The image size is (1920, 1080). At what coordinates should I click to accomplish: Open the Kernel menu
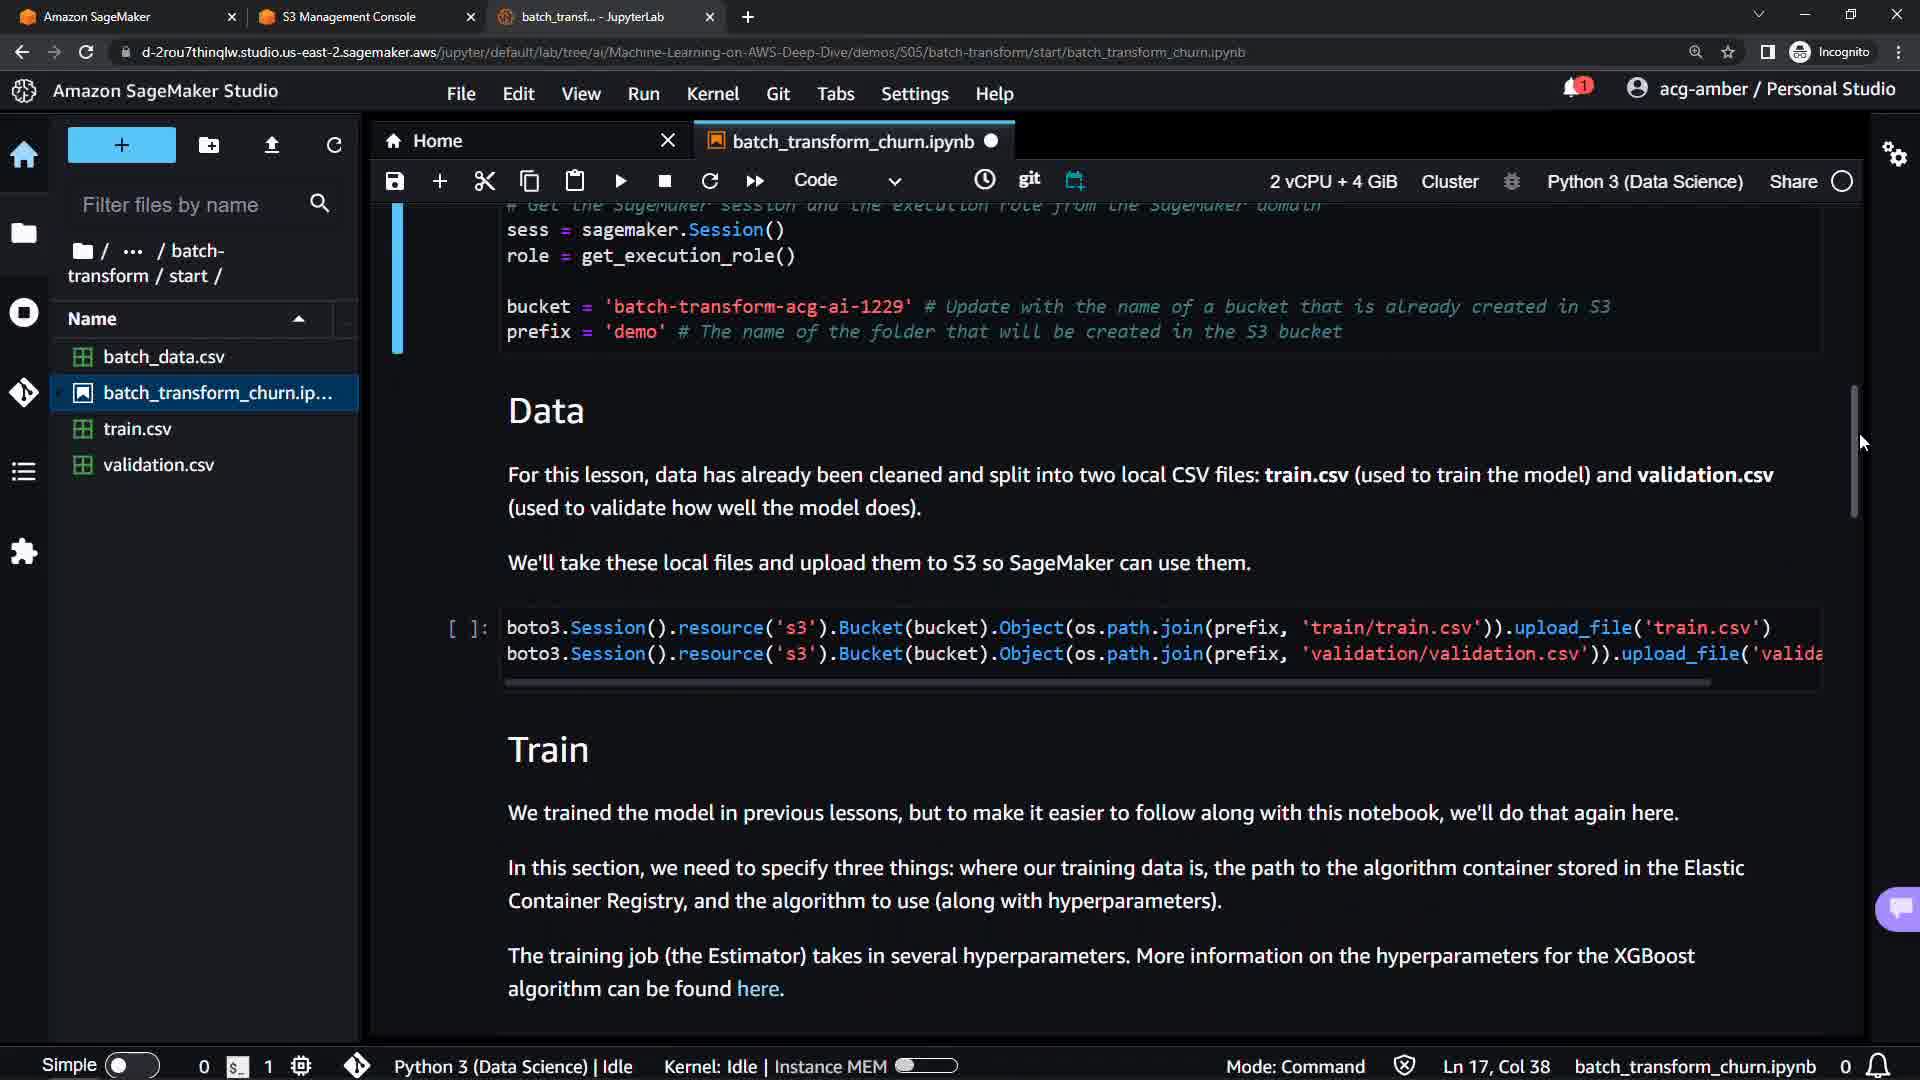712,93
